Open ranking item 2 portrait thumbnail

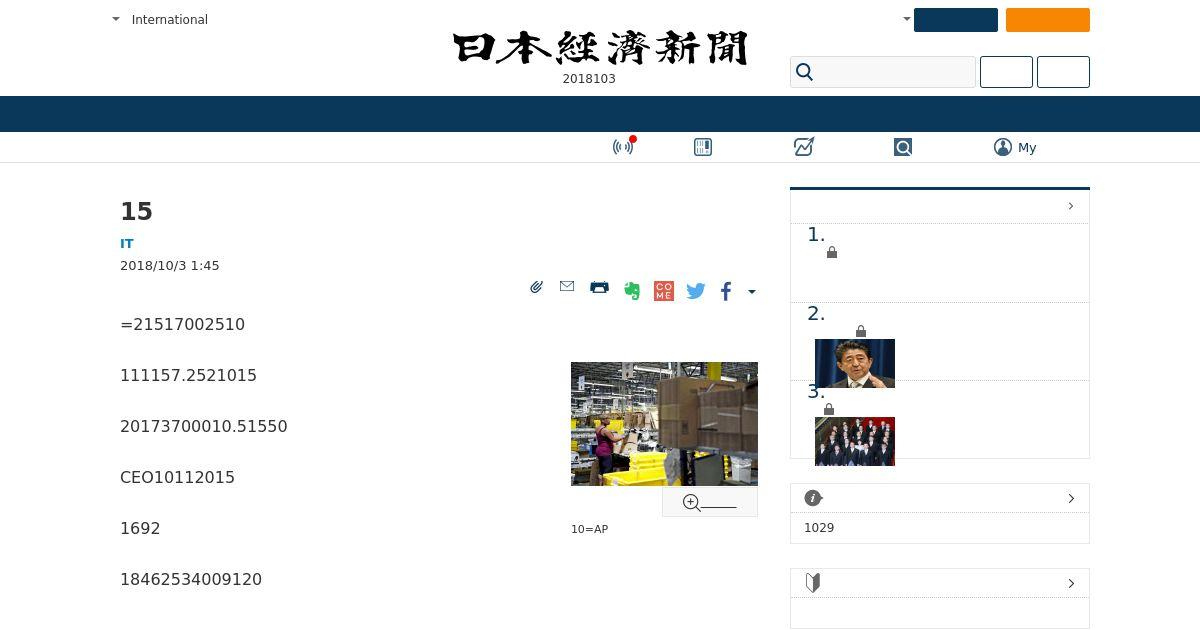(x=855, y=363)
